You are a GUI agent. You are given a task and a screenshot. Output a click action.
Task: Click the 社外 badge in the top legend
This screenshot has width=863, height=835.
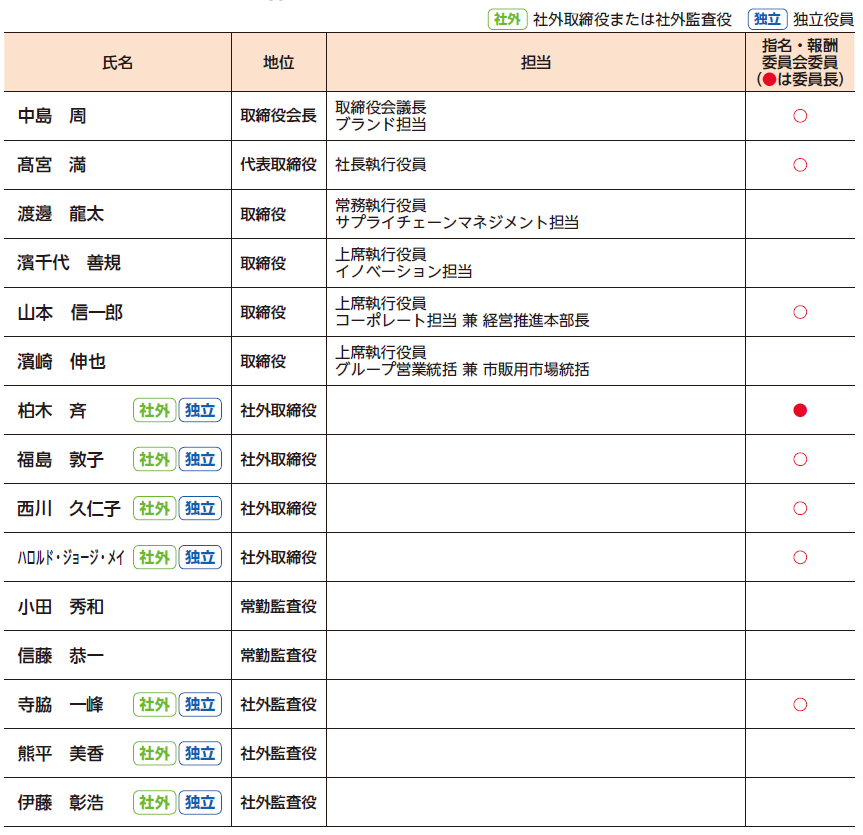point(507,19)
